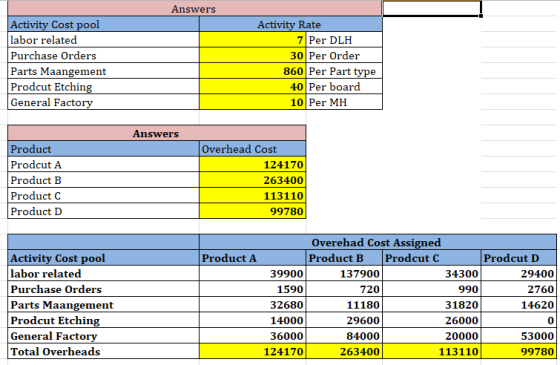Select General Factory value 53000
Image resolution: width=560 pixels, height=365 pixels.
pos(519,336)
